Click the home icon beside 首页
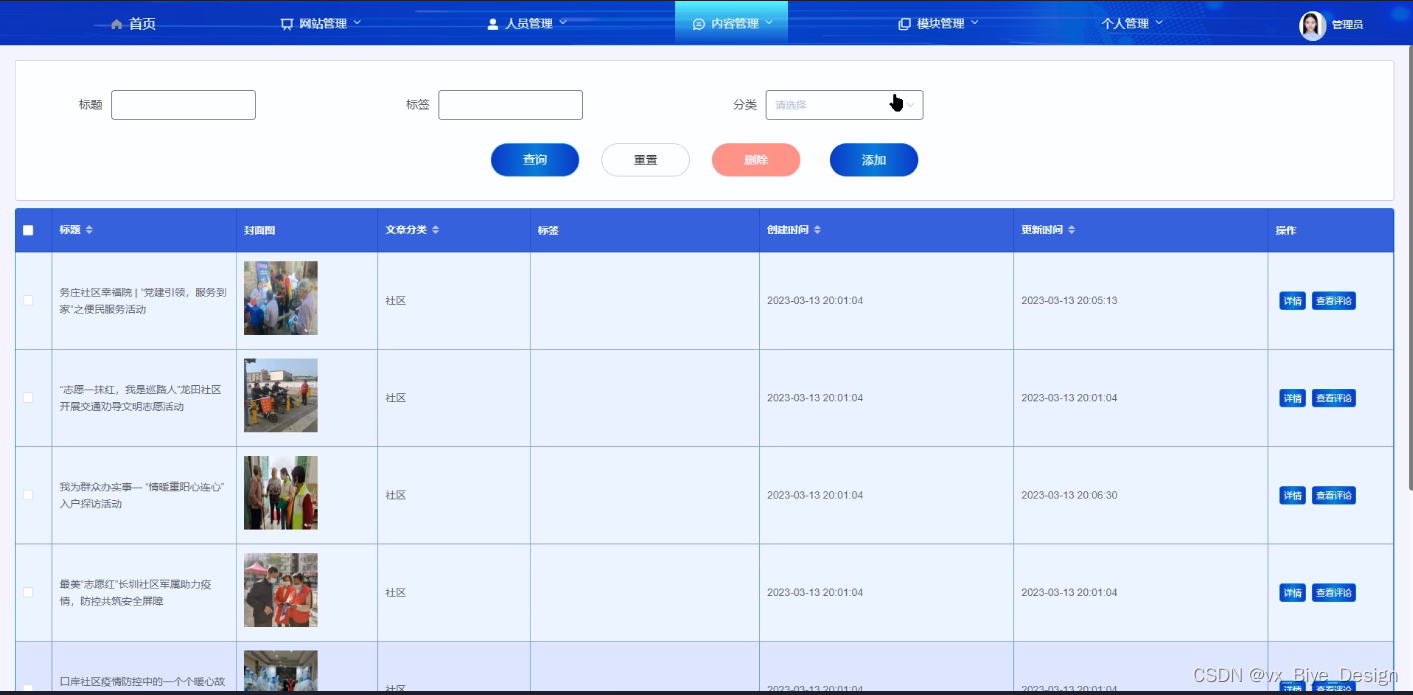Viewport: 1413px width, 695px height. point(116,23)
